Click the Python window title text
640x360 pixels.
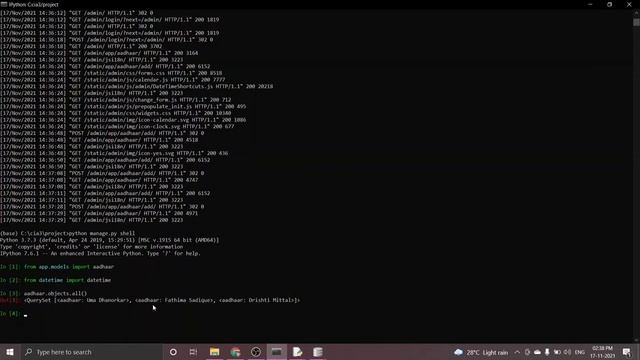coord(33,4)
